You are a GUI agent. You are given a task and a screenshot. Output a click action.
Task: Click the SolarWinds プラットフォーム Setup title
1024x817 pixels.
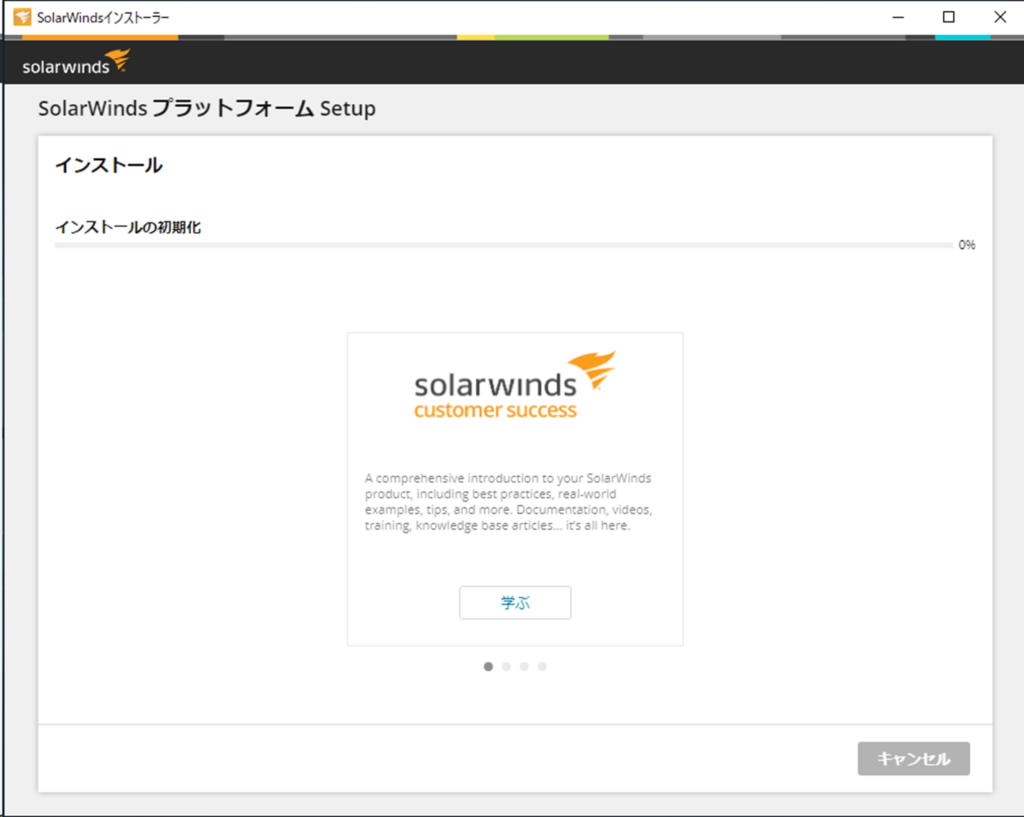point(207,108)
